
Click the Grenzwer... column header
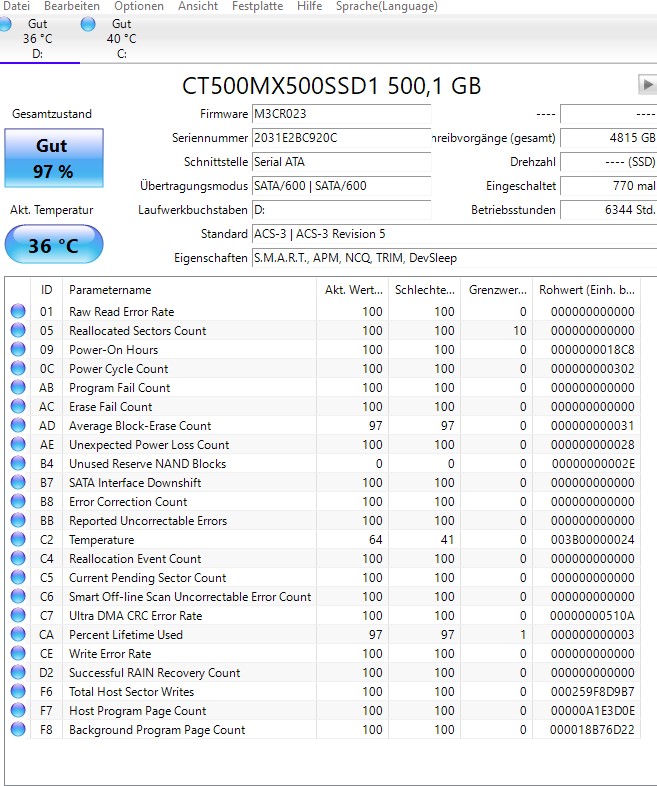click(497, 290)
